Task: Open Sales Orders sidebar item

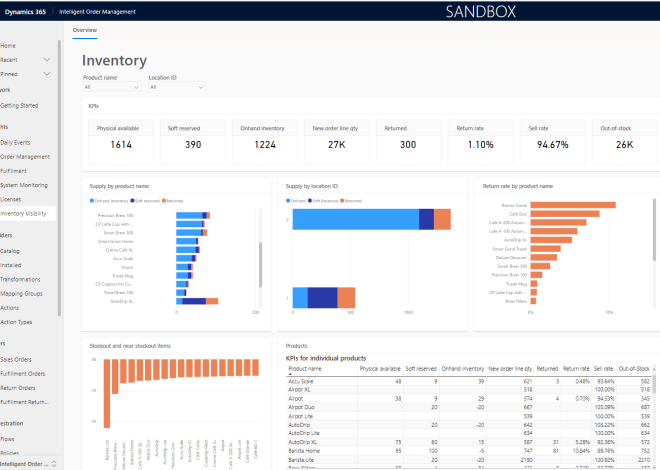Action: tap(16, 360)
